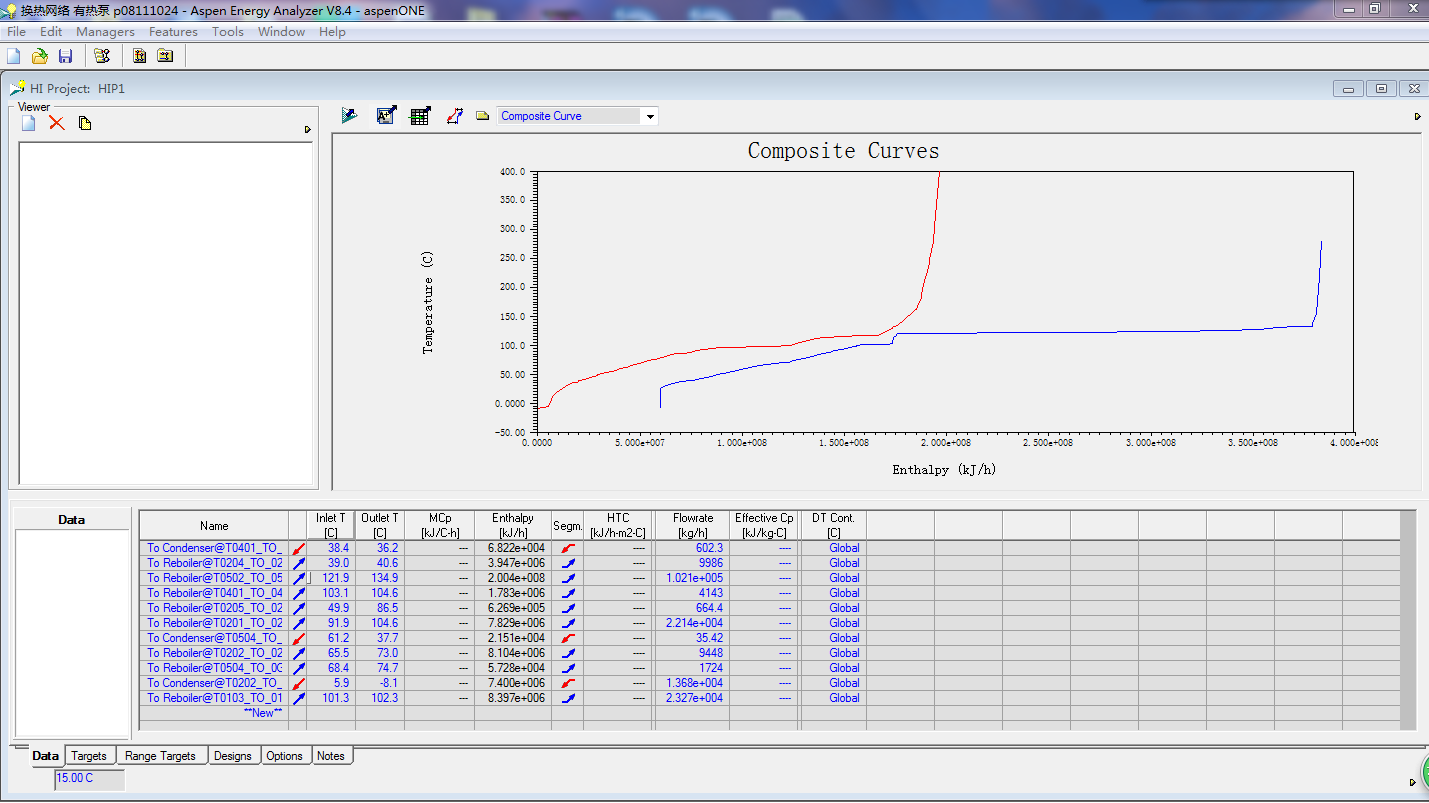Switch to the Notes tab

click(331, 756)
